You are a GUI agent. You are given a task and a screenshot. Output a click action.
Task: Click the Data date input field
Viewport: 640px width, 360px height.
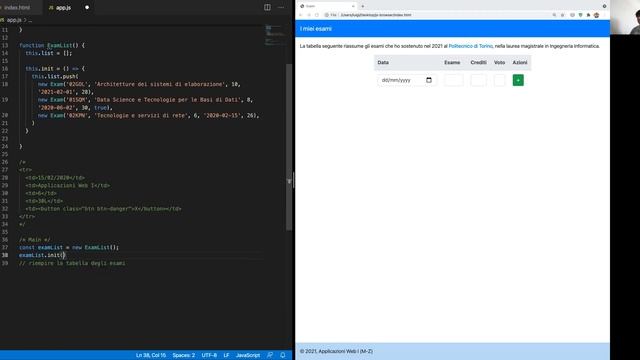pos(407,80)
